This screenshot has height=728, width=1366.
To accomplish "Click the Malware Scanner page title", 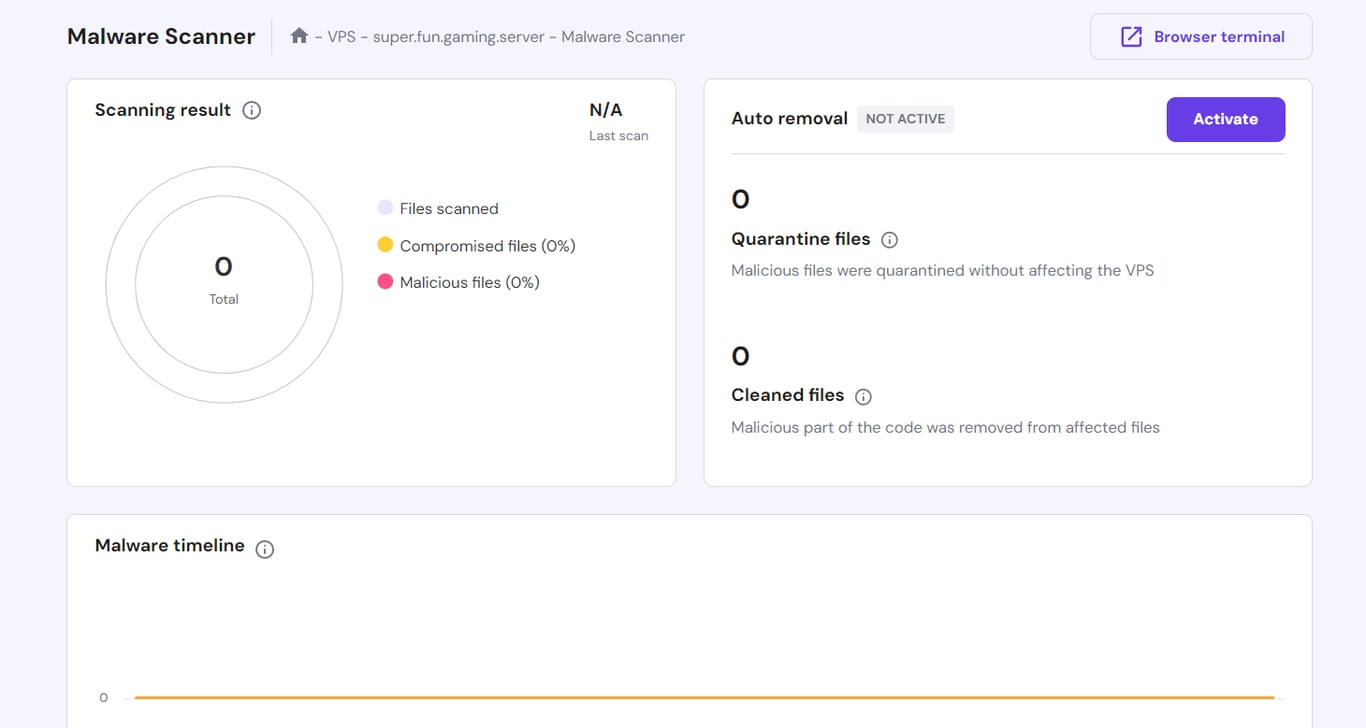I will click(x=161, y=35).
